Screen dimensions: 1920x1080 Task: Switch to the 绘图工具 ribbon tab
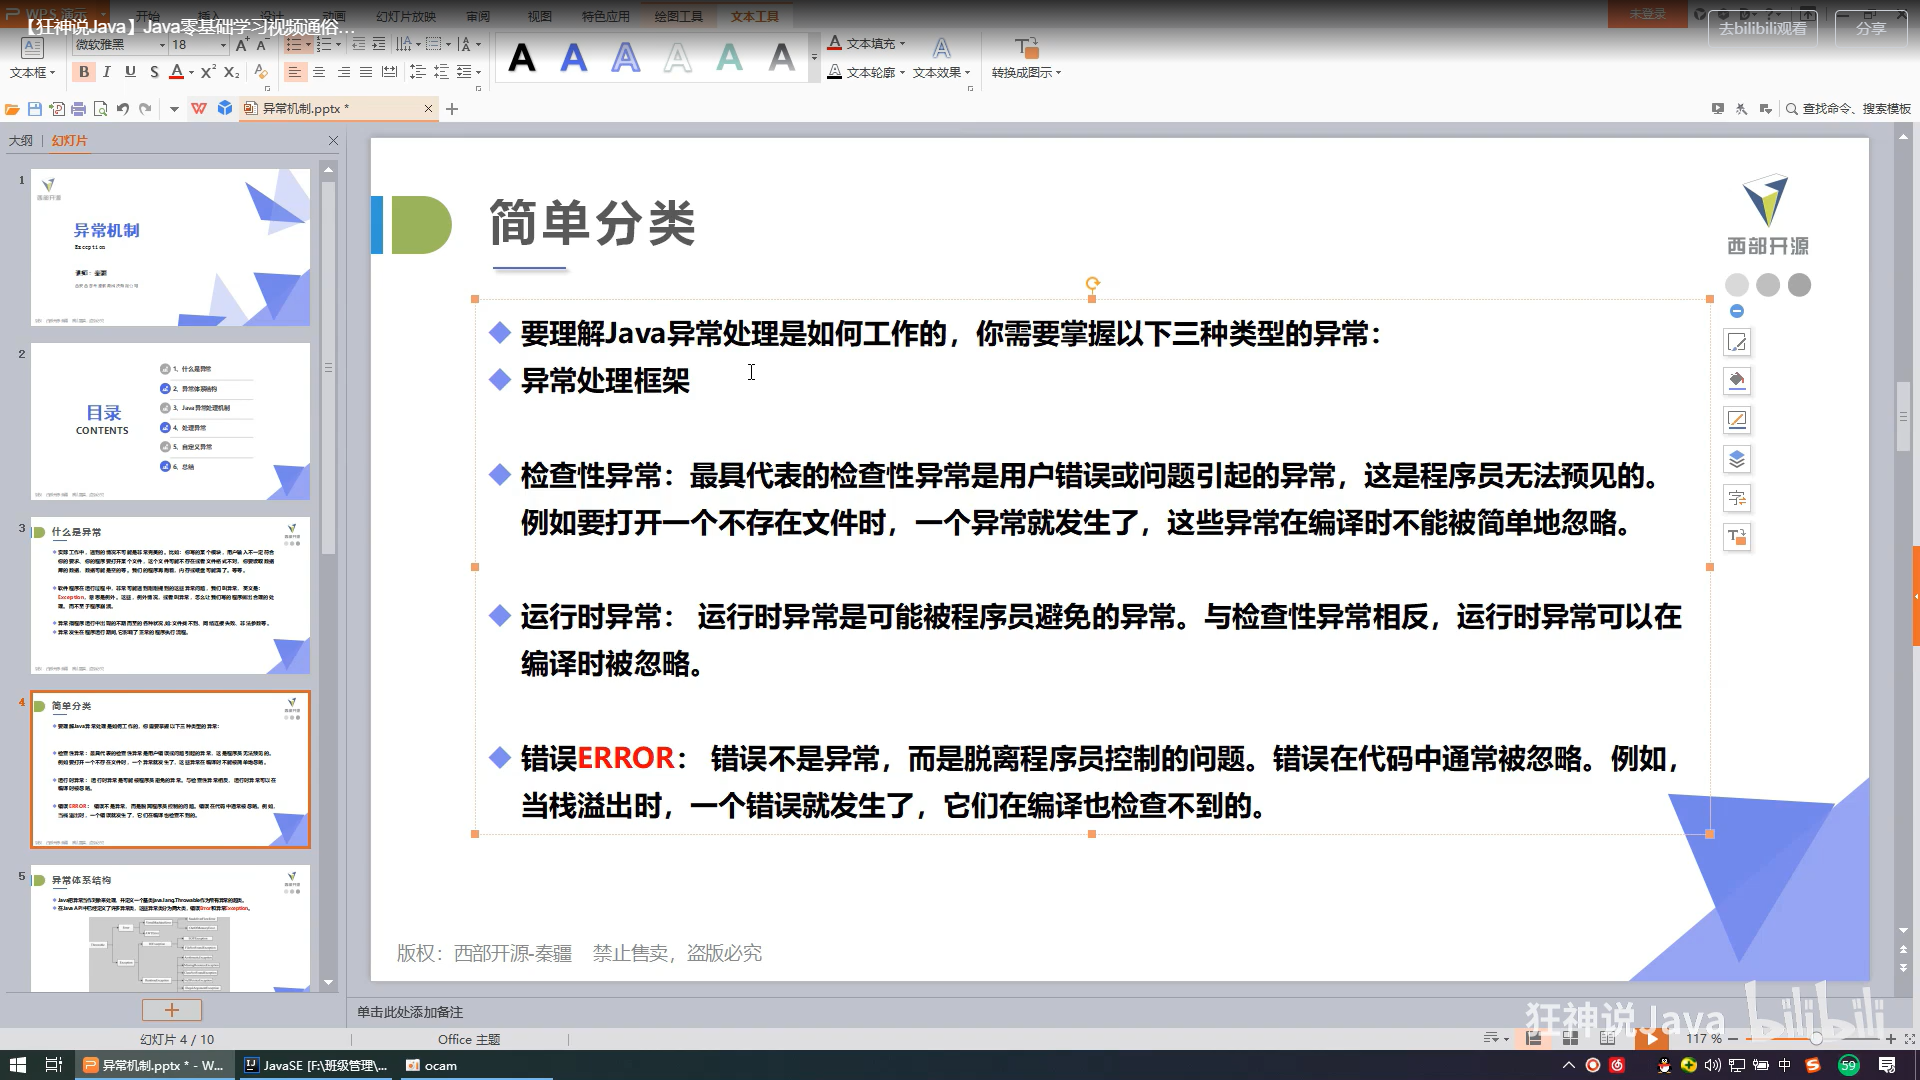pos(678,16)
